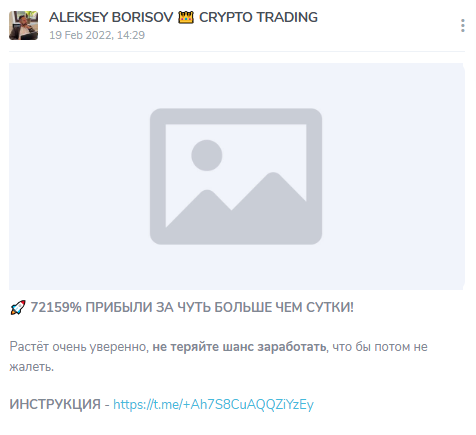Open ALEKSEY BORISOV channel name
Viewport: 476px width, 435px height.
(111, 17)
